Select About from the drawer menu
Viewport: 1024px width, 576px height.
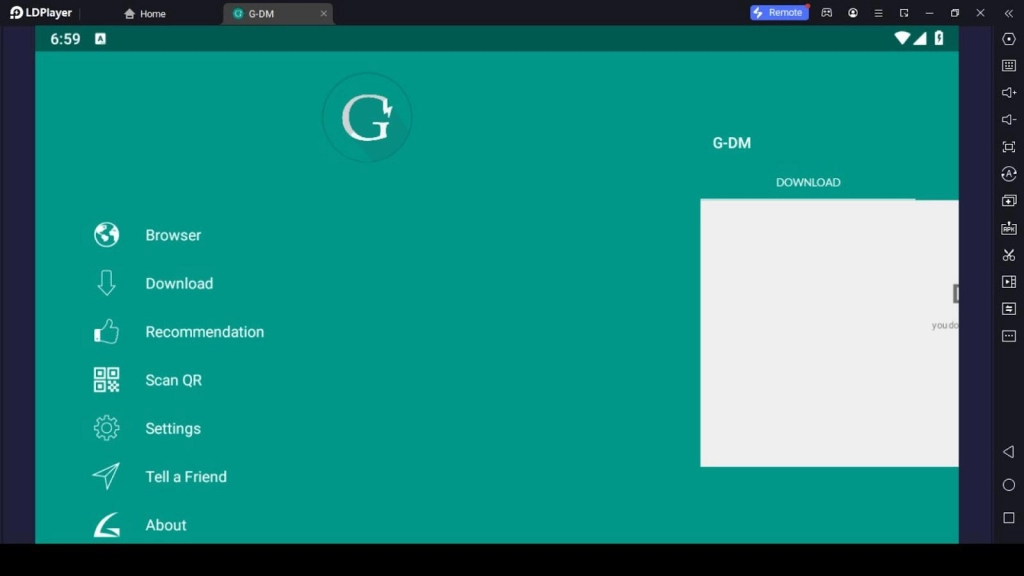[x=105, y=524]
